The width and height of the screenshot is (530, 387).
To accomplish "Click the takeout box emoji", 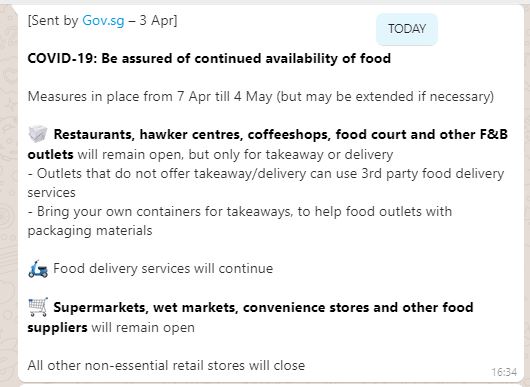I will point(38,134).
